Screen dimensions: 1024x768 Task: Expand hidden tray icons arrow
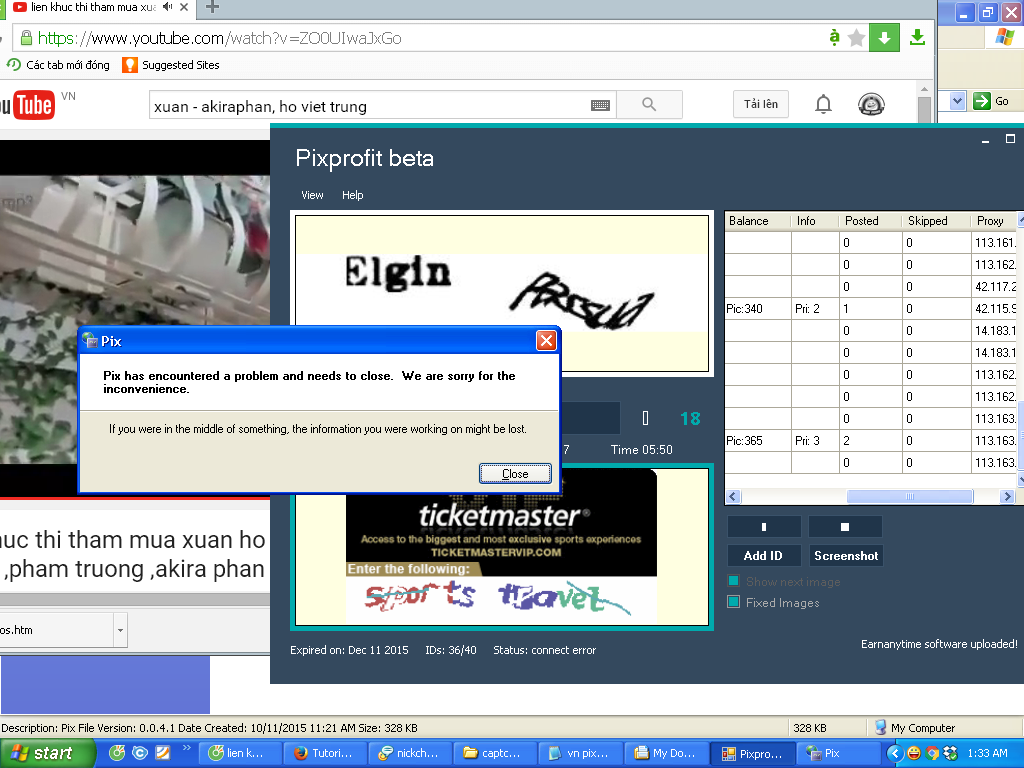pos(895,754)
